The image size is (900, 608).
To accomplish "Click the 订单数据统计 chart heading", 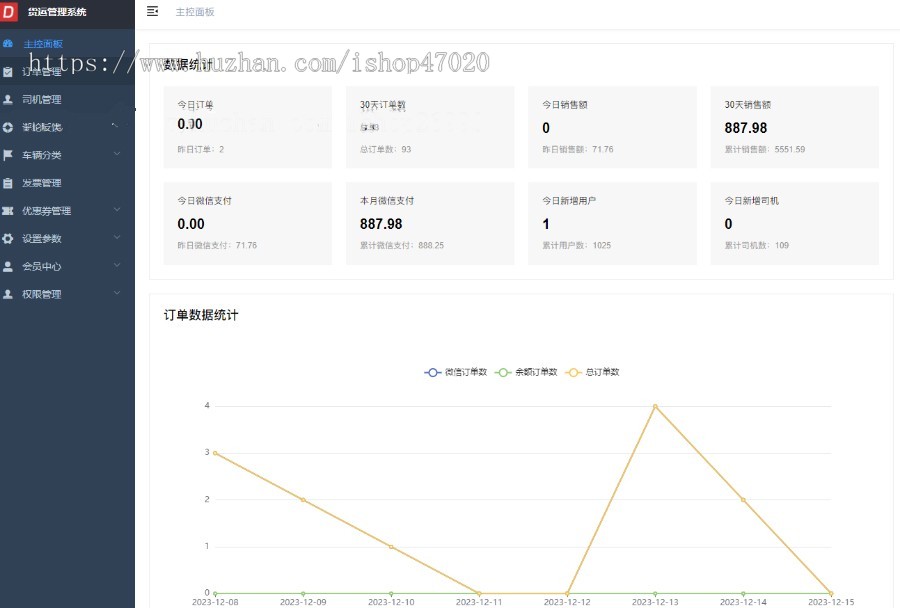I will [x=201, y=315].
